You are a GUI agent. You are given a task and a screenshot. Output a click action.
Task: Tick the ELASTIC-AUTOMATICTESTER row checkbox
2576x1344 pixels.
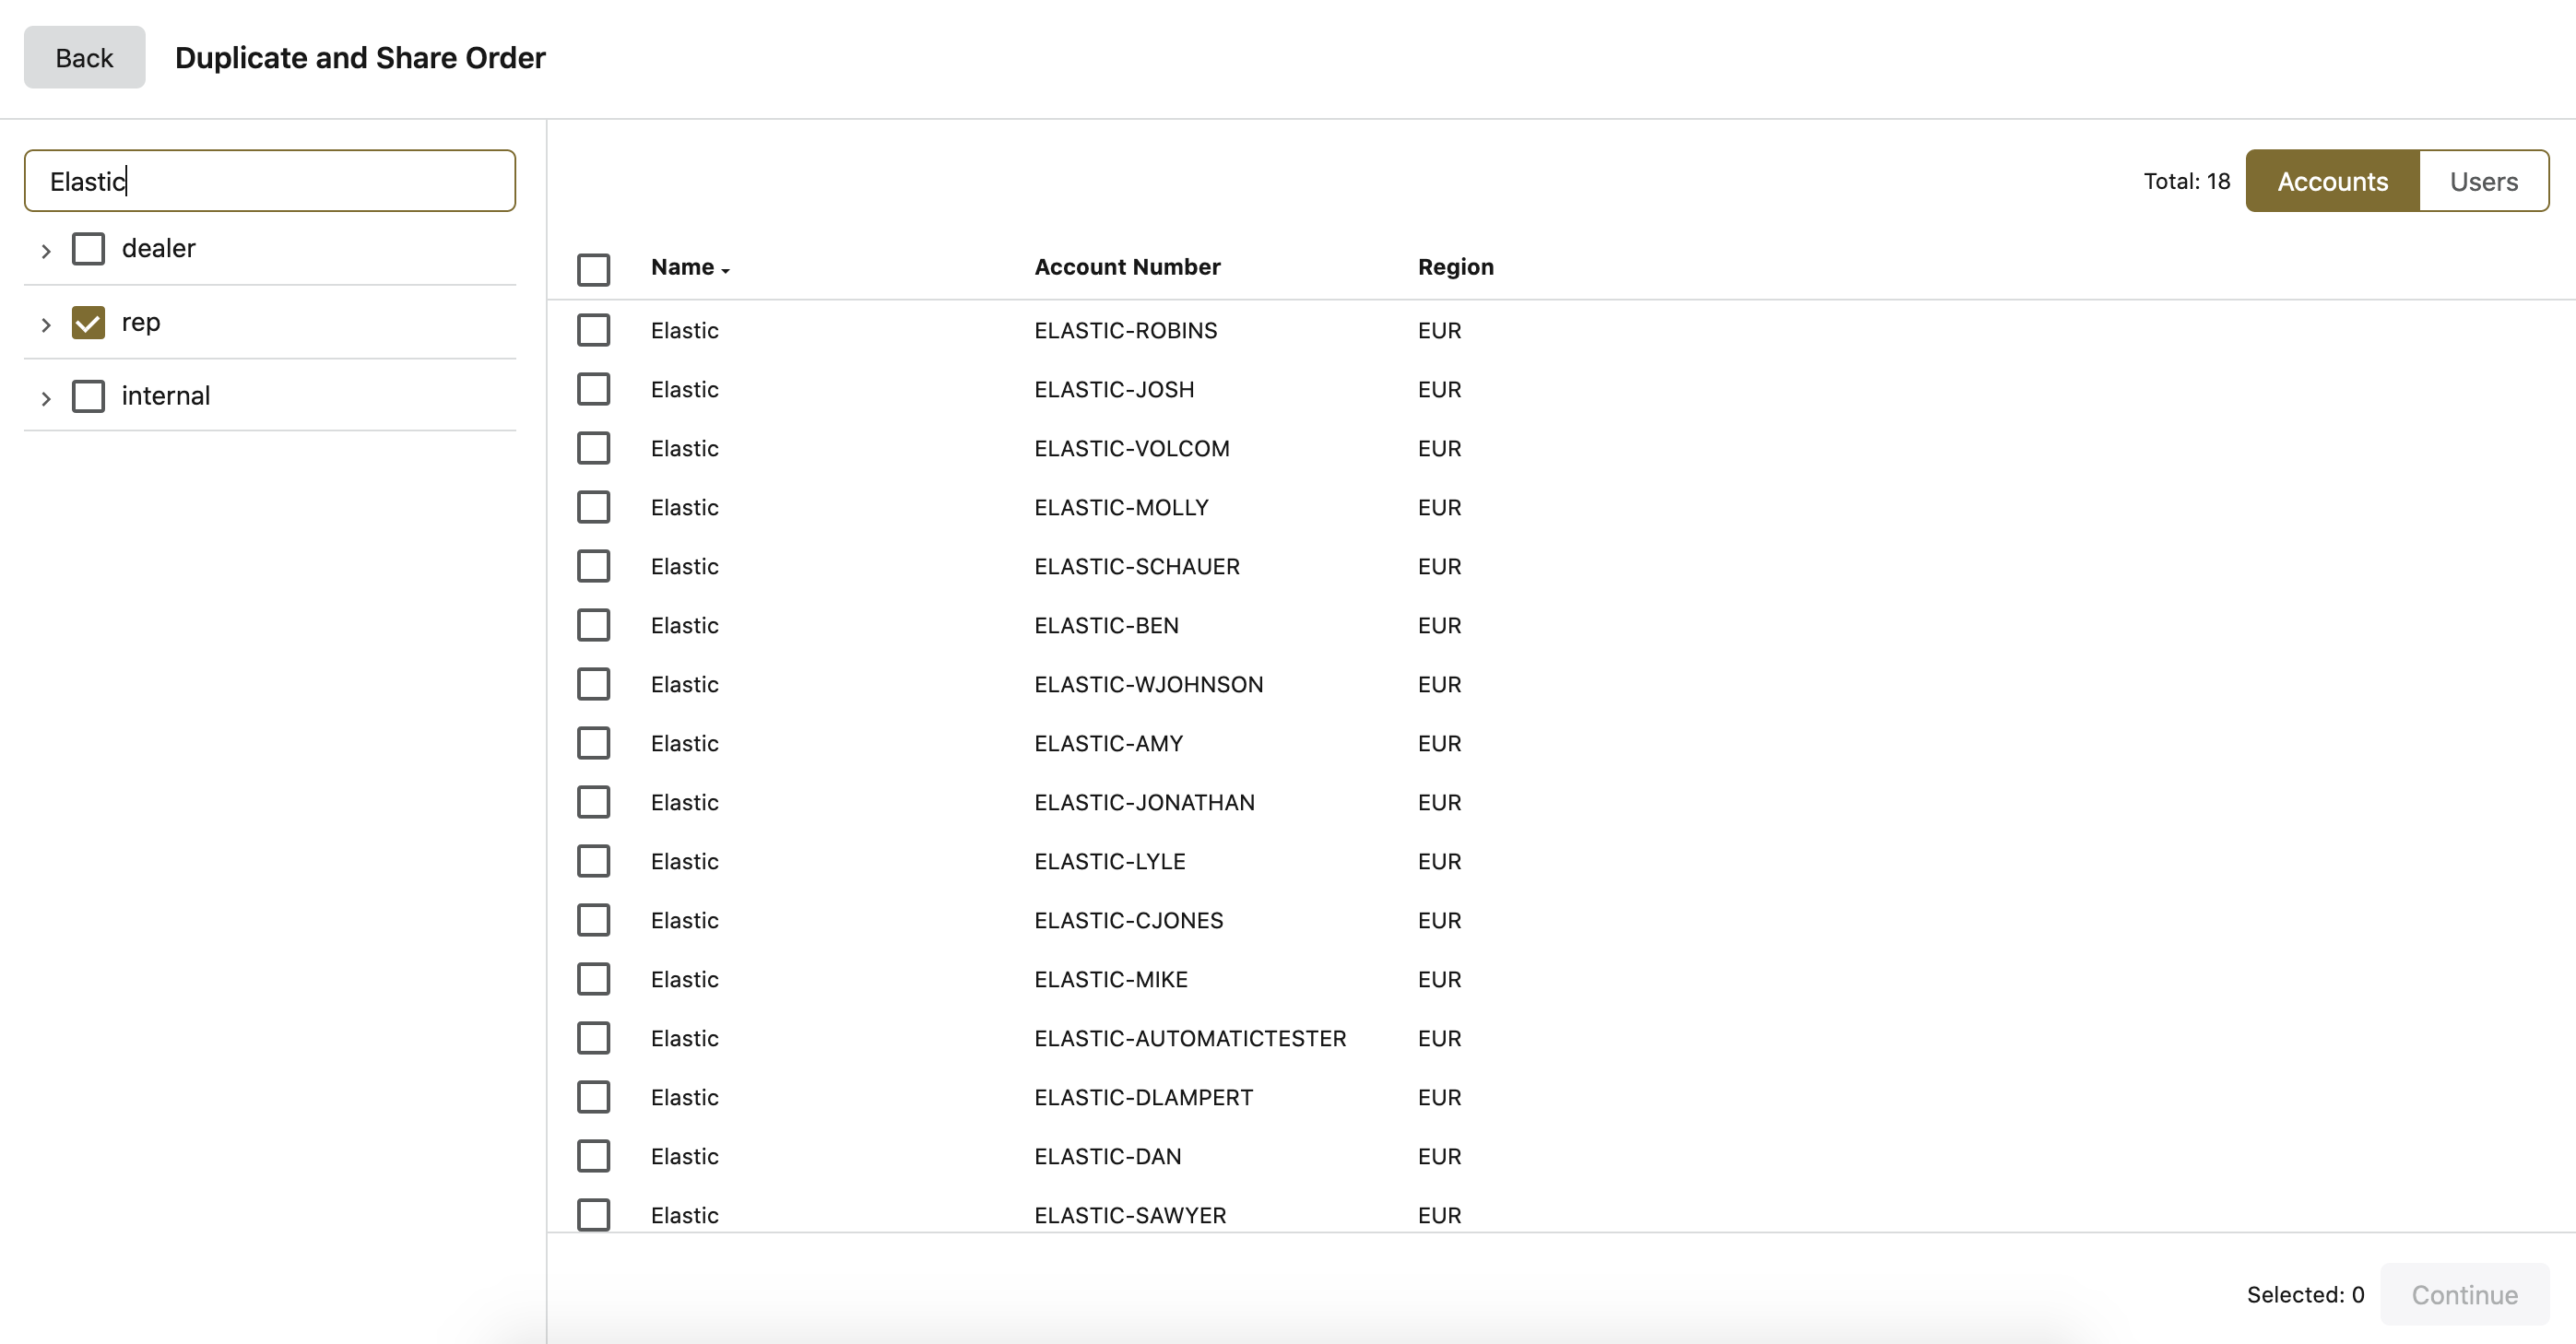(x=593, y=1038)
